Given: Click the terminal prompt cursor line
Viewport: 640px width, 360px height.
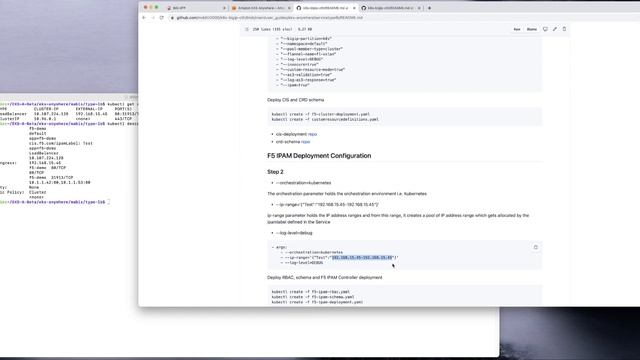Looking at the screenshot, I should point(55,202).
